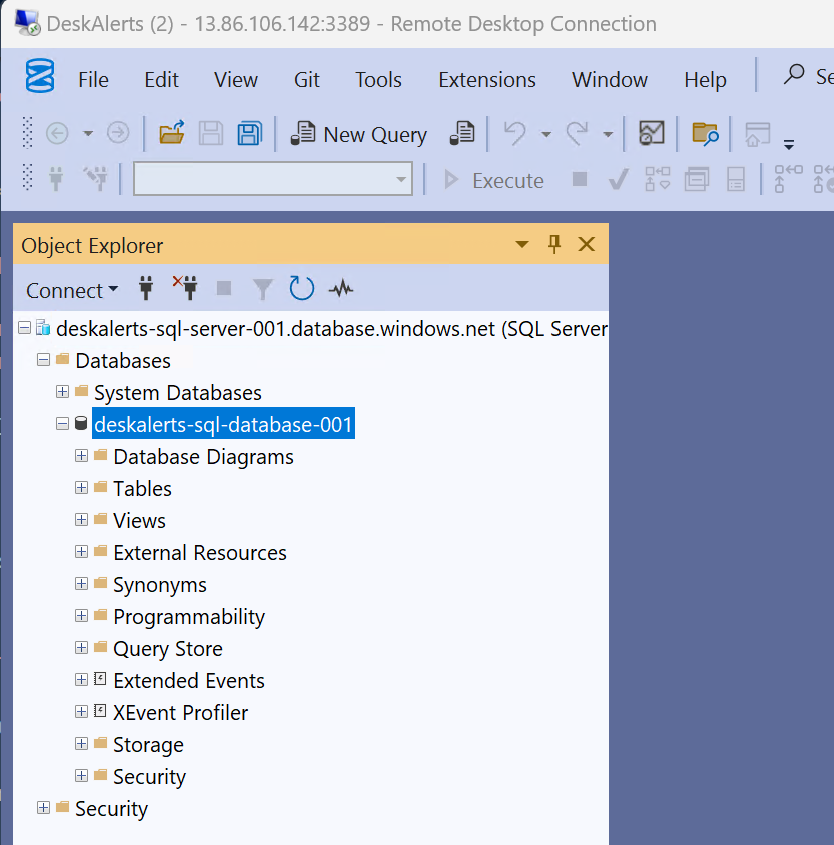Open the Tools menu
The width and height of the screenshot is (834, 845).
pyautogui.click(x=378, y=79)
